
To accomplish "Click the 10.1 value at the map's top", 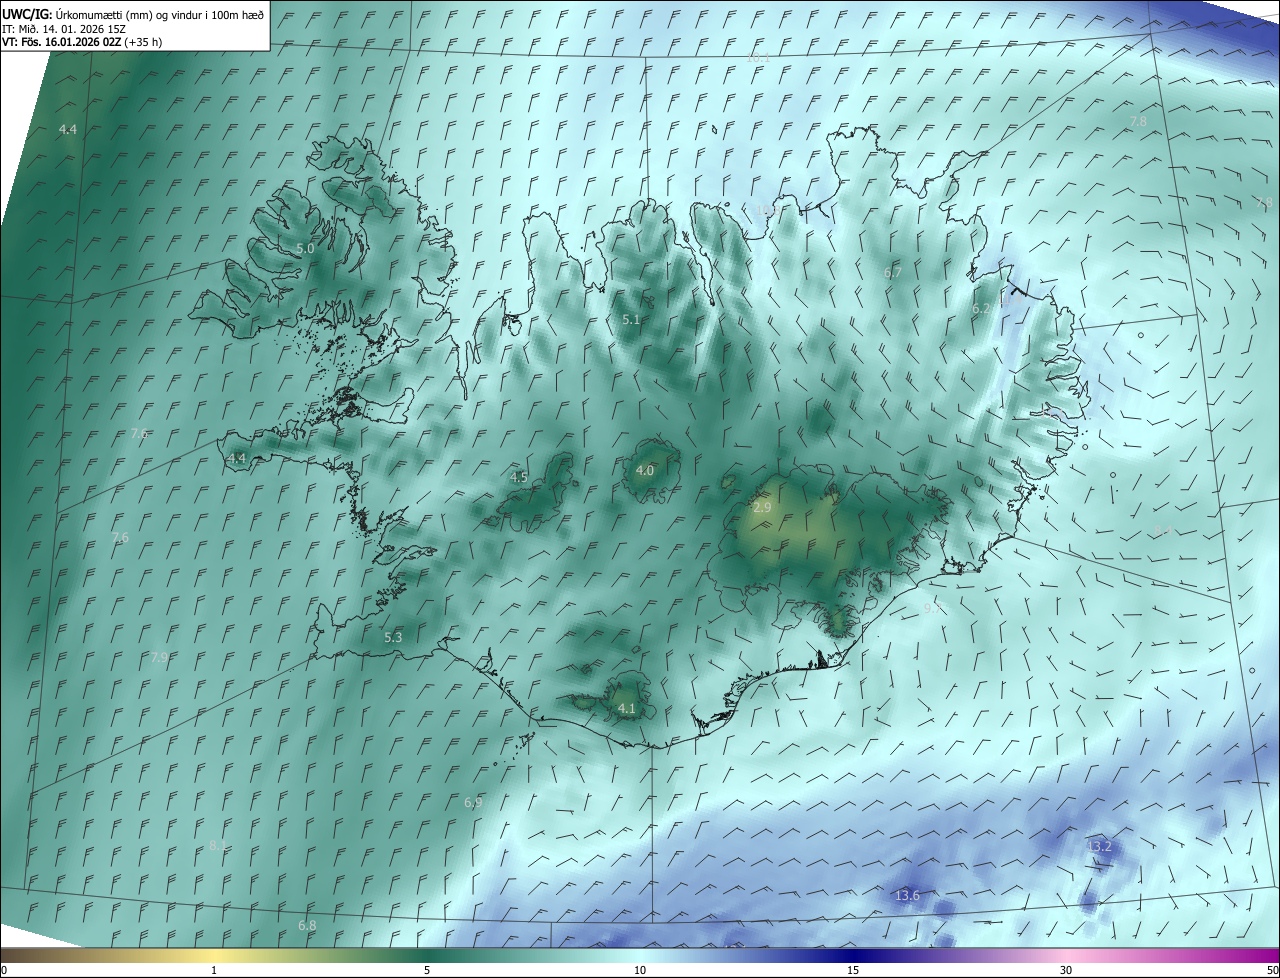I will tap(759, 58).
